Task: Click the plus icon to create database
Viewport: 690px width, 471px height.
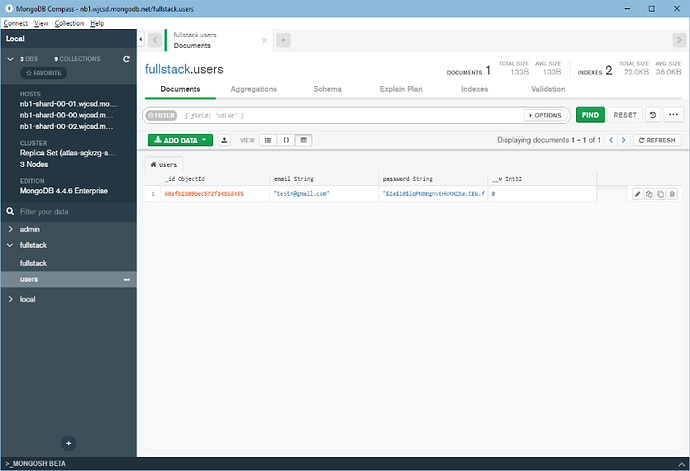Action: coord(68,442)
